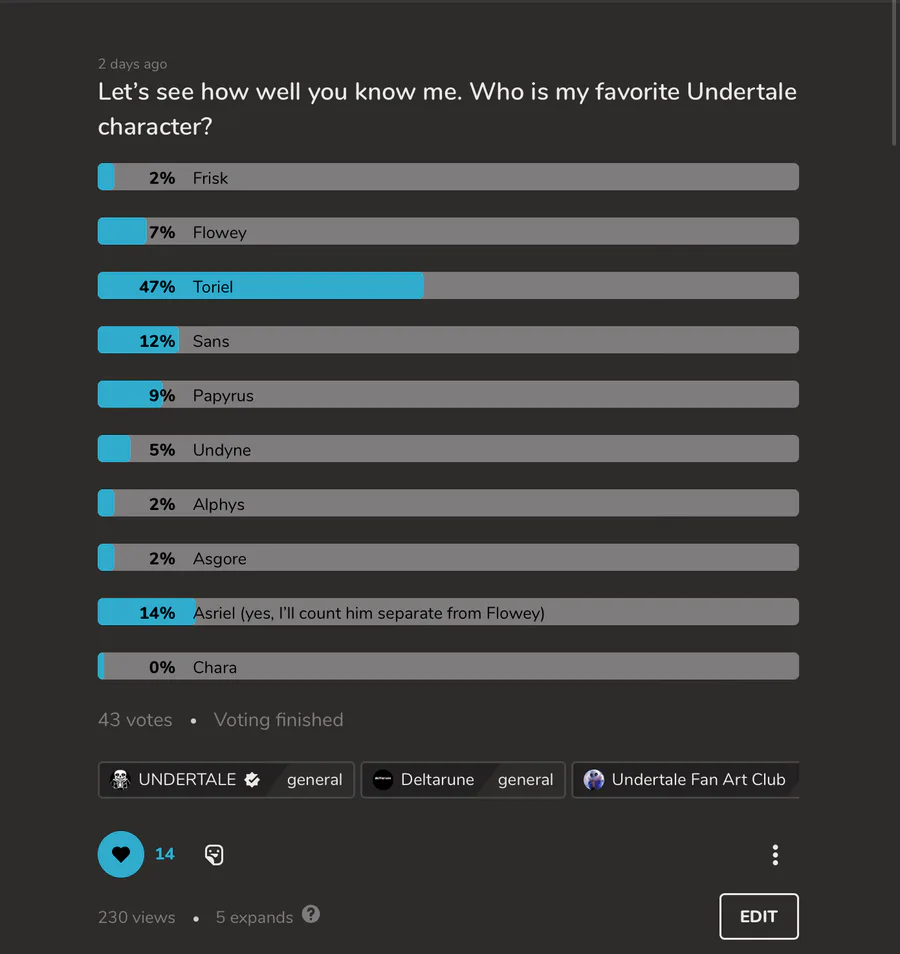
Task: Click the expands help question mark icon
Action: coord(310,914)
